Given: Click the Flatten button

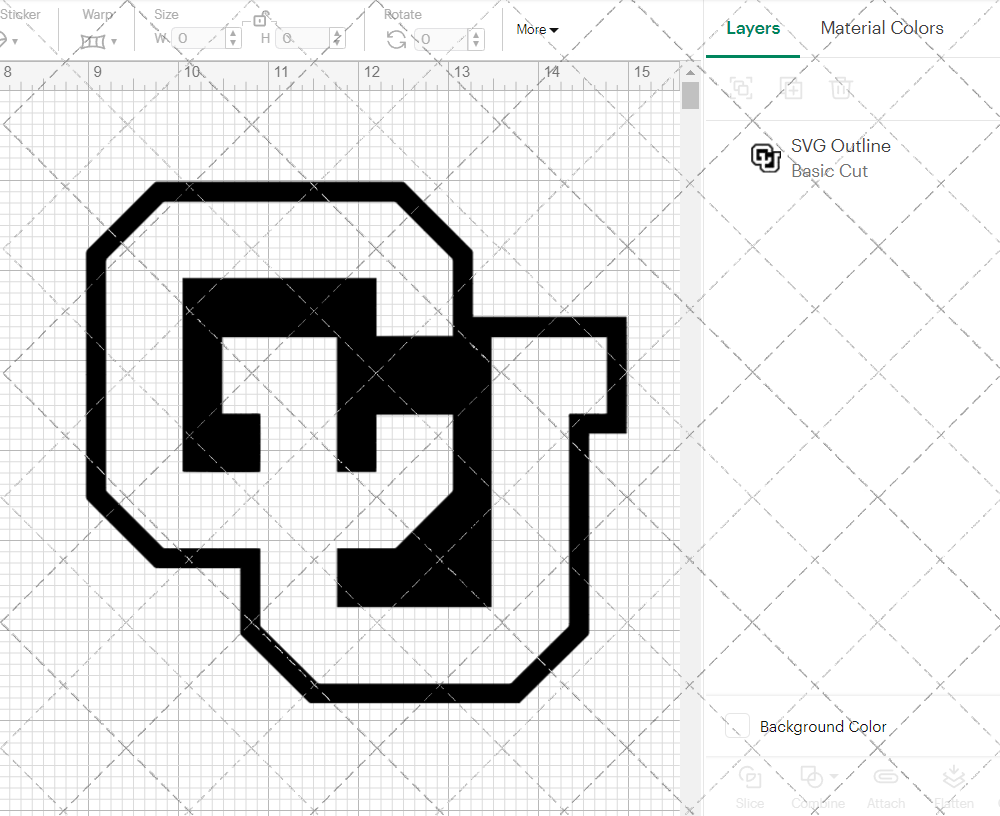Looking at the screenshot, I should pyautogui.click(x=953, y=788).
